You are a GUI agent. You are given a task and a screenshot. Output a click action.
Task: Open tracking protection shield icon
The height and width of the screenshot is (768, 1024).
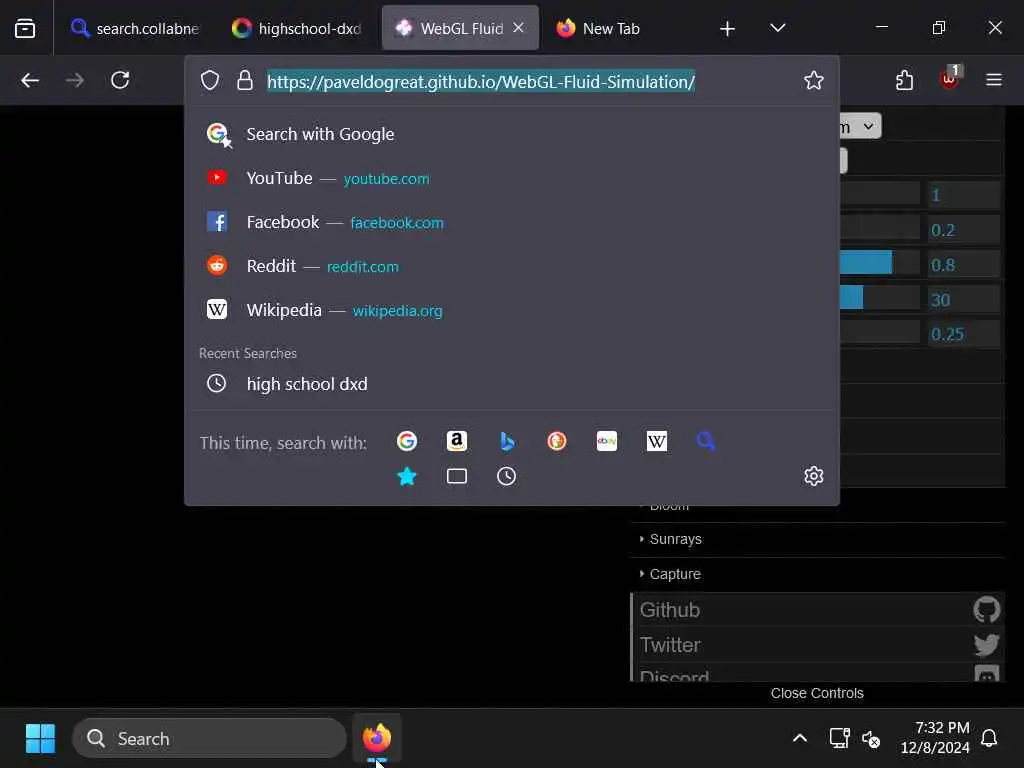tap(210, 81)
